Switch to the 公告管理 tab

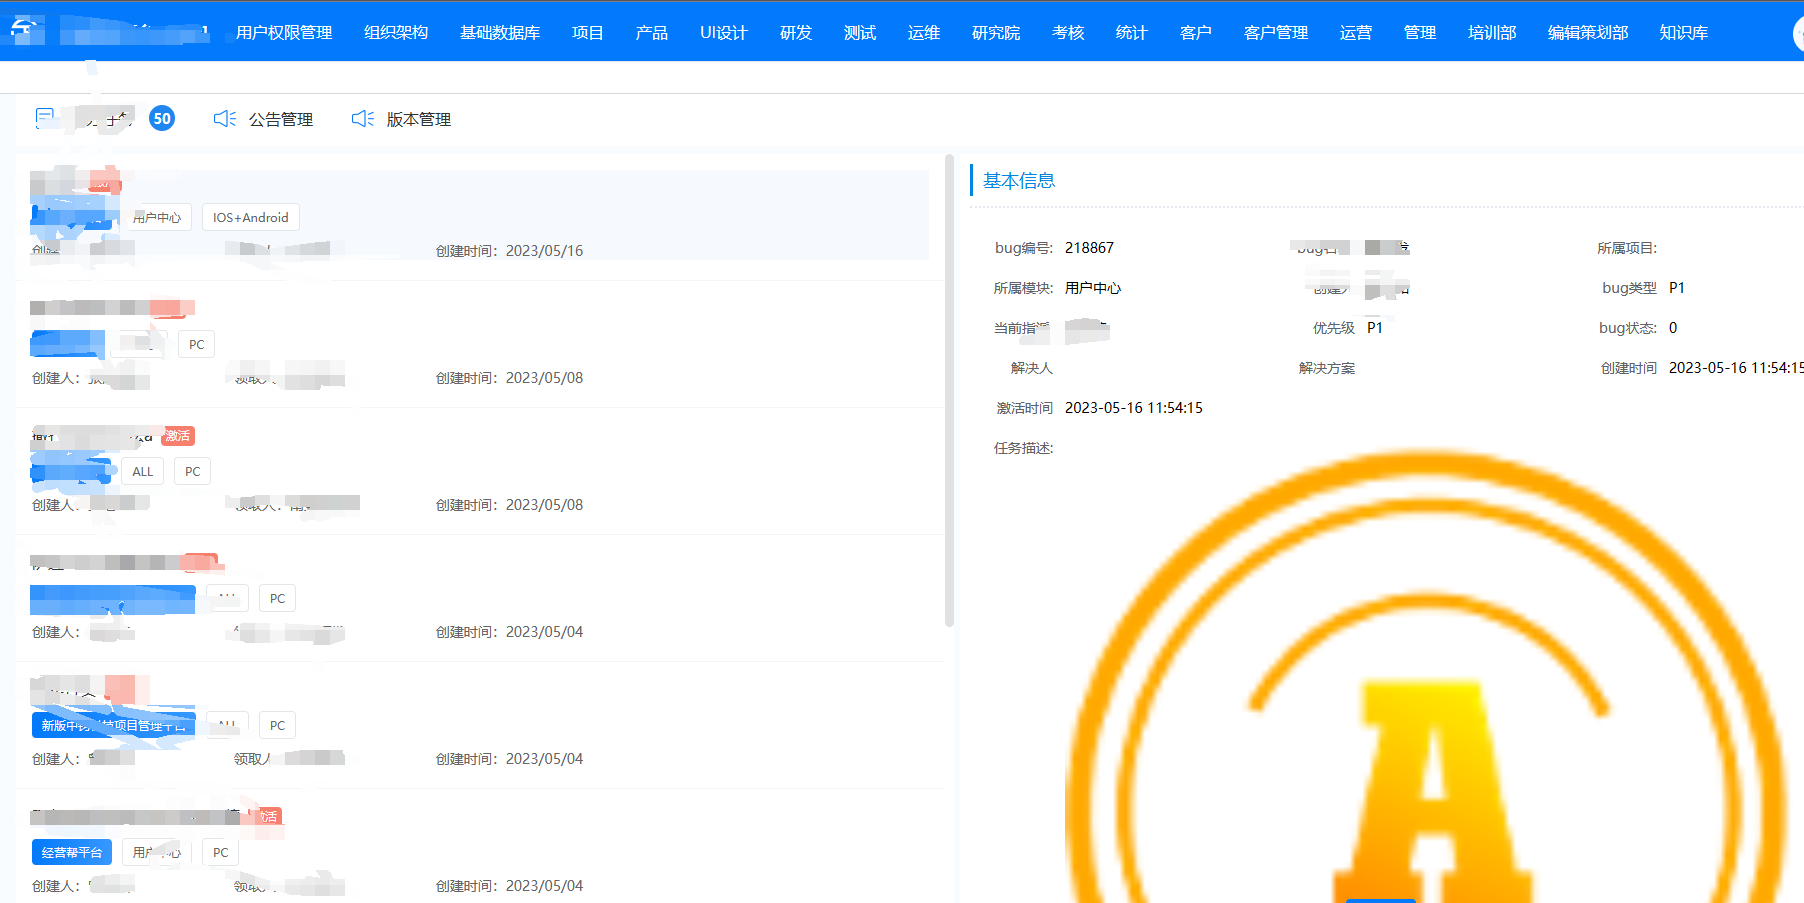[281, 119]
